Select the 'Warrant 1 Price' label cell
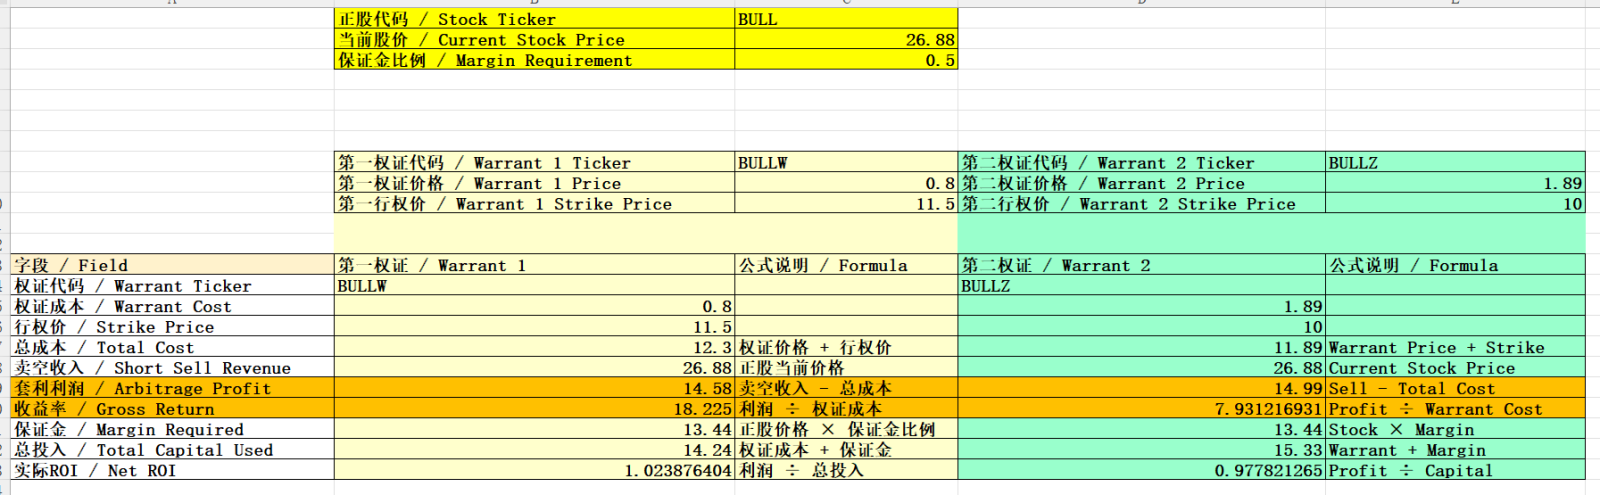 tap(534, 183)
